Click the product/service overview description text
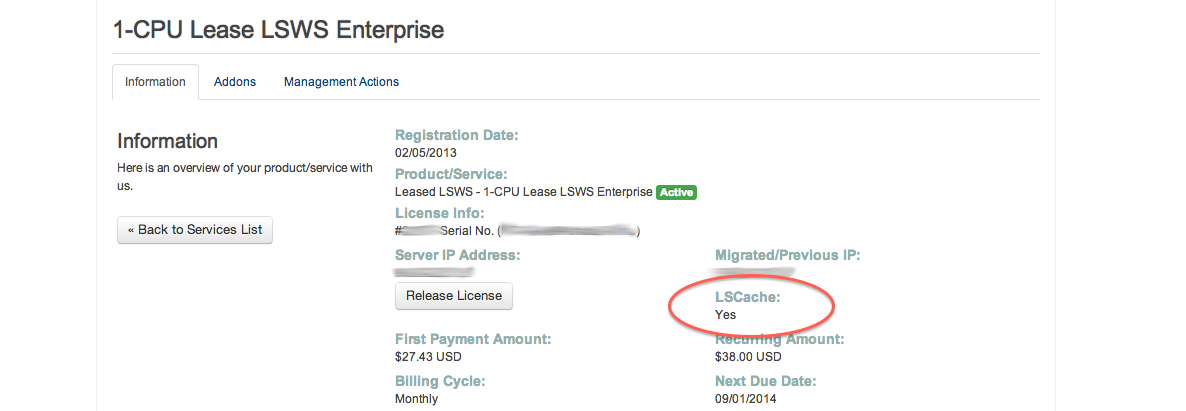The width and height of the screenshot is (1186, 411). tap(245, 176)
